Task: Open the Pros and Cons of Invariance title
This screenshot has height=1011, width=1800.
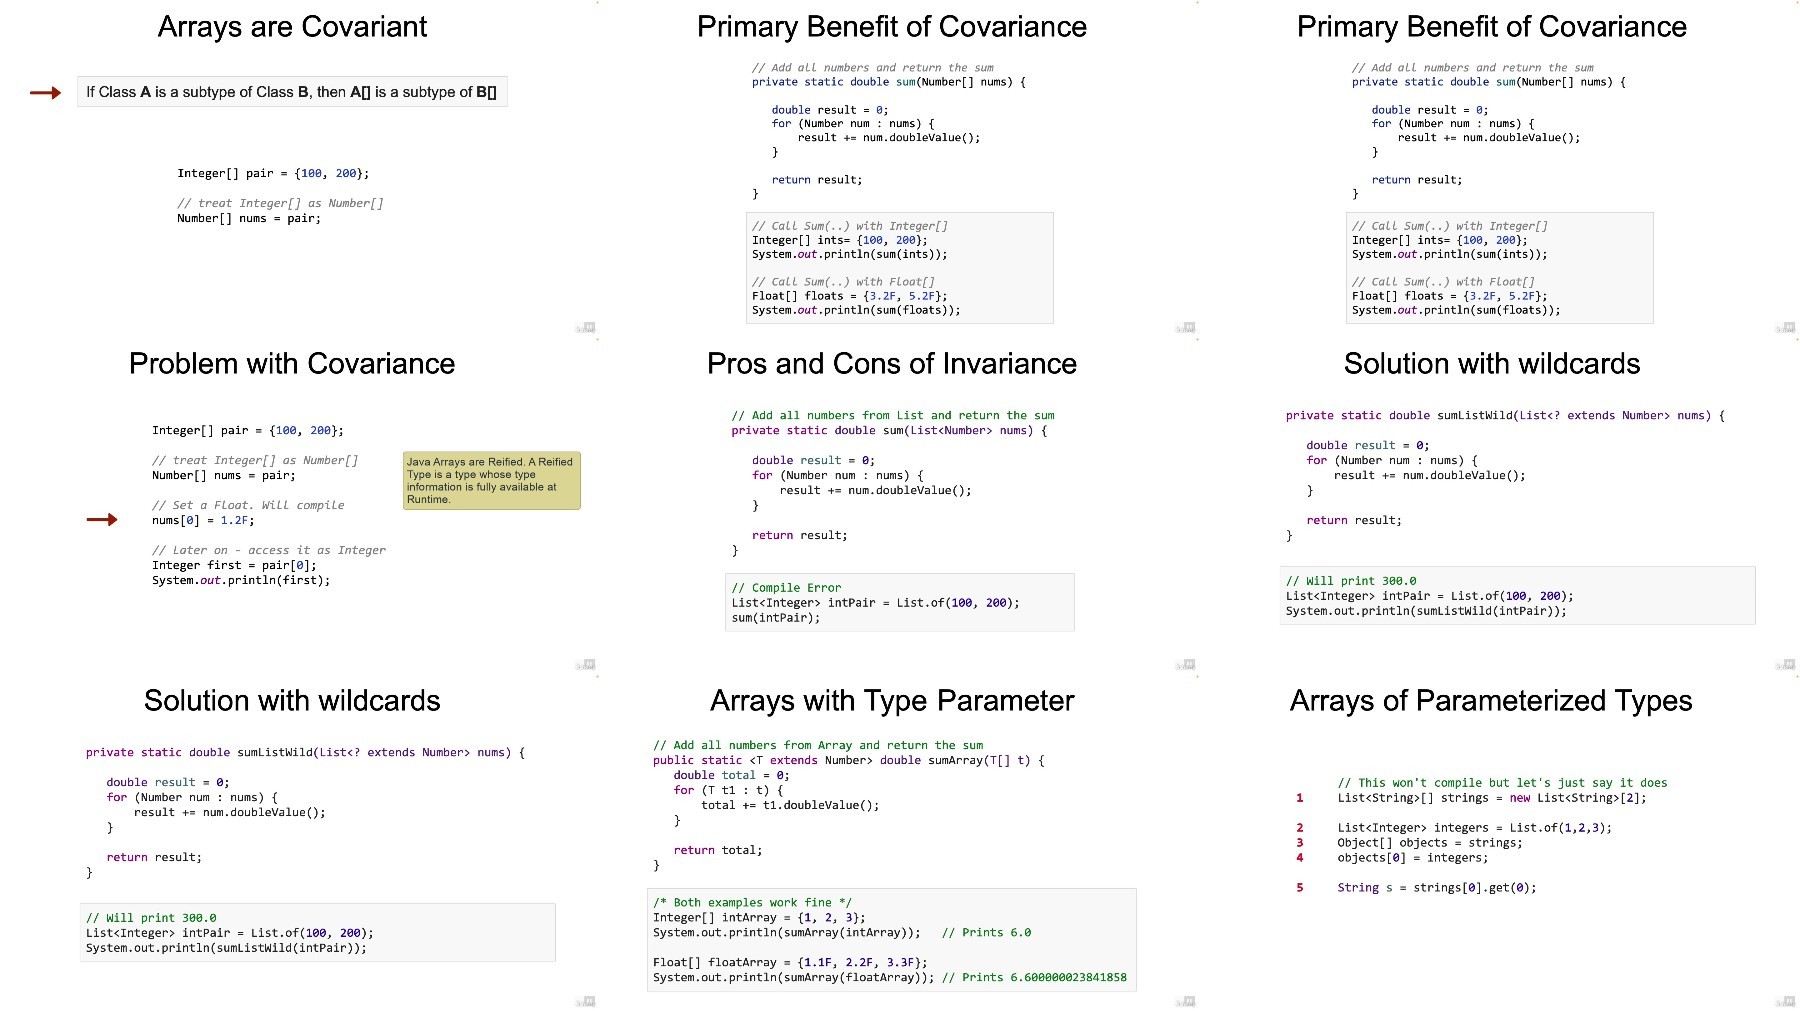Action: tap(892, 364)
